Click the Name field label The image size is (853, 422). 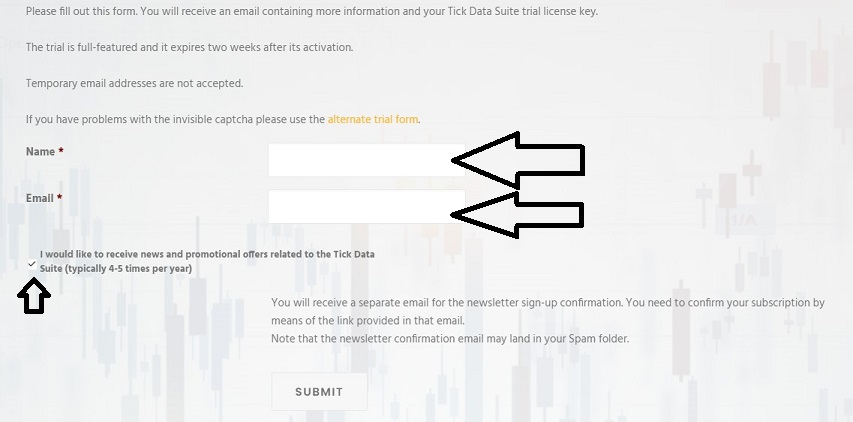pyautogui.click(x=40, y=152)
